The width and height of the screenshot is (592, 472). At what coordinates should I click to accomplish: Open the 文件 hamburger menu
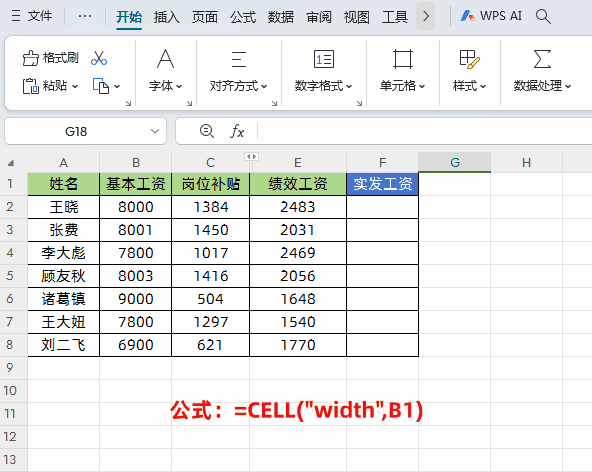pos(32,16)
